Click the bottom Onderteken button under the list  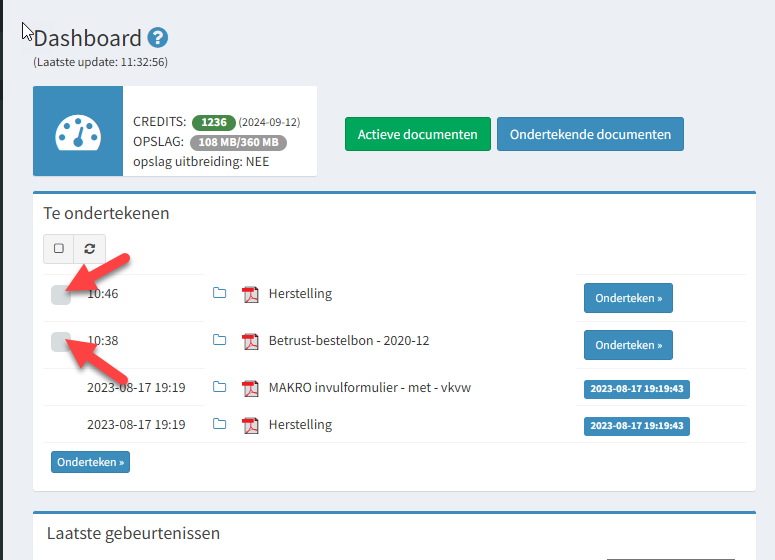point(90,462)
